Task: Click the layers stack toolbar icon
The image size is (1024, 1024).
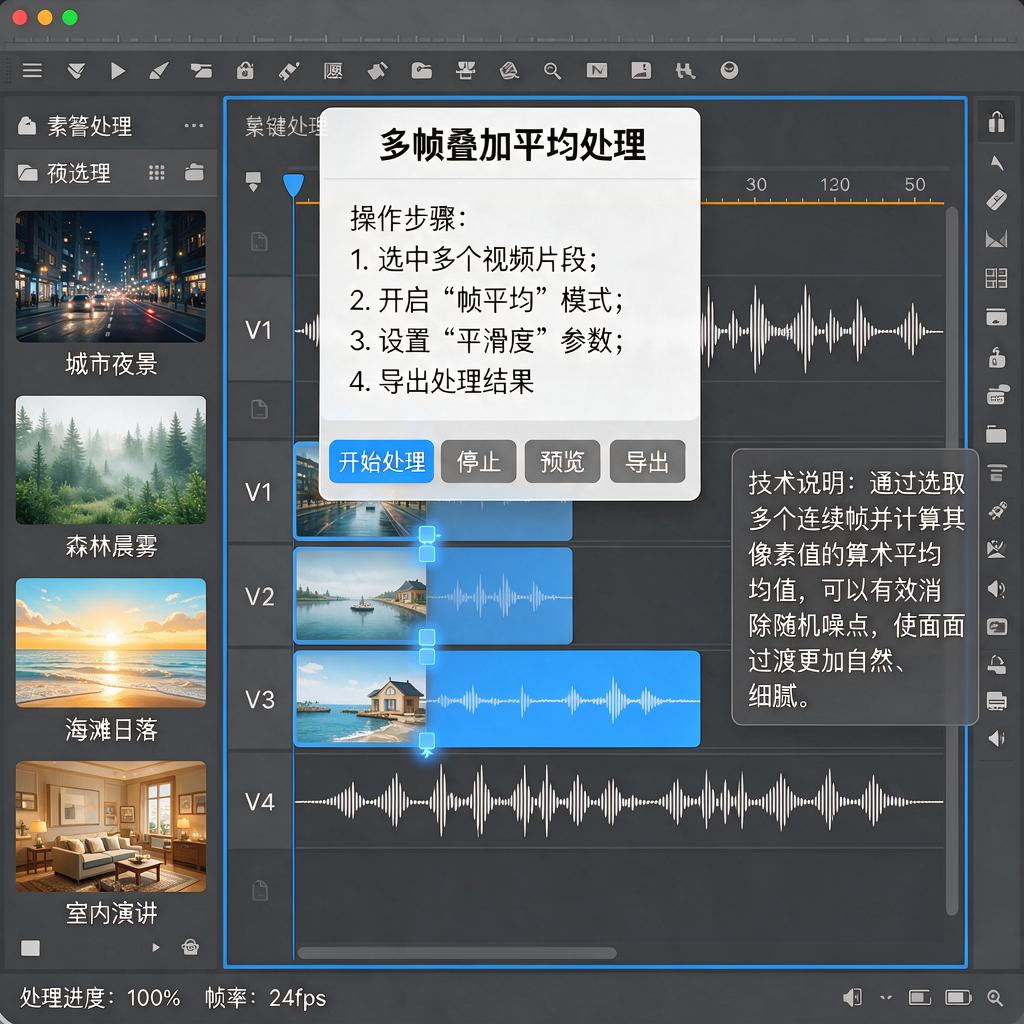Action: coord(509,71)
